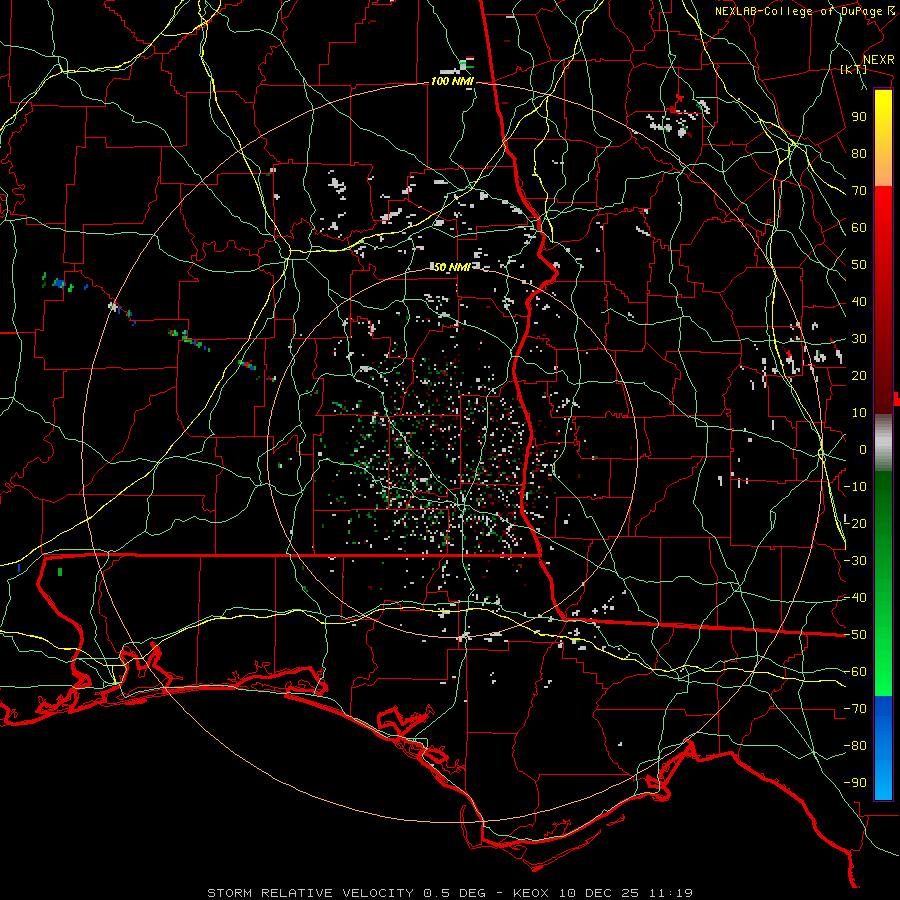Click the NEXR label above the scale
Image resolution: width=900 pixels, height=900 pixels.
pos(878,60)
